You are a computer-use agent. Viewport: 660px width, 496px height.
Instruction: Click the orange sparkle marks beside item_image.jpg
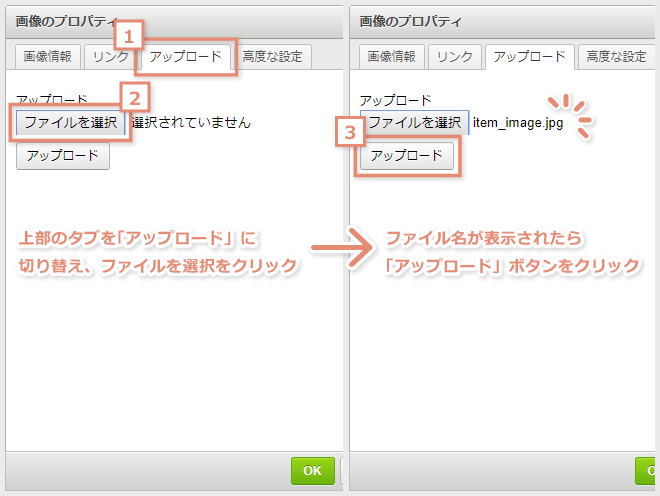[x=572, y=114]
